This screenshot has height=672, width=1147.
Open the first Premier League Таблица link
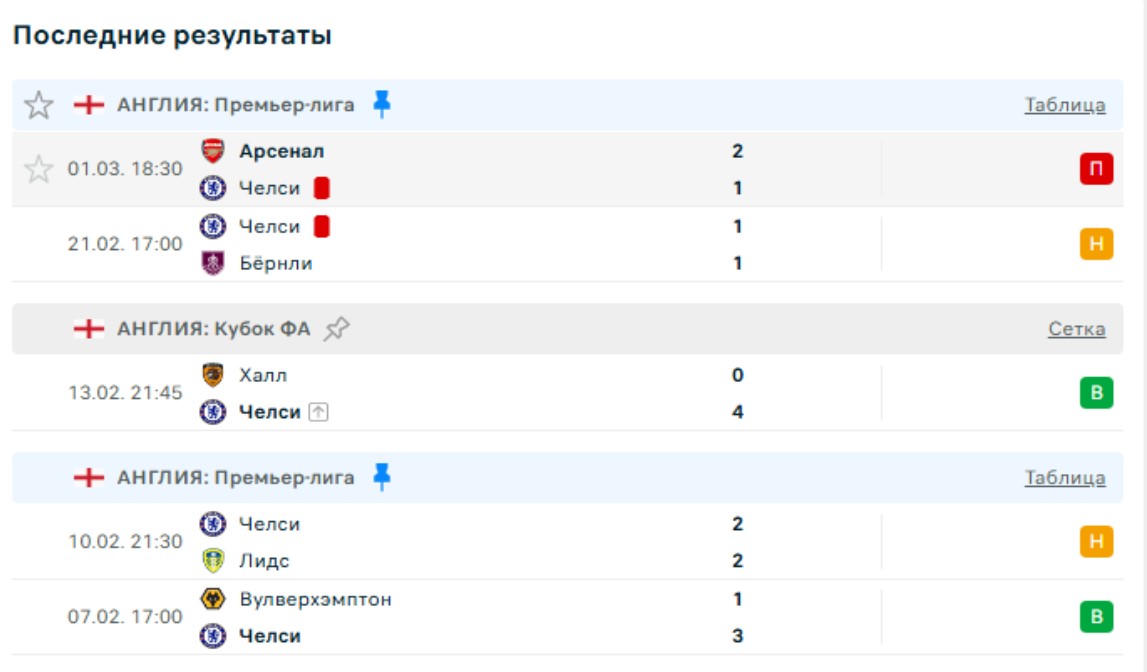(1065, 105)
